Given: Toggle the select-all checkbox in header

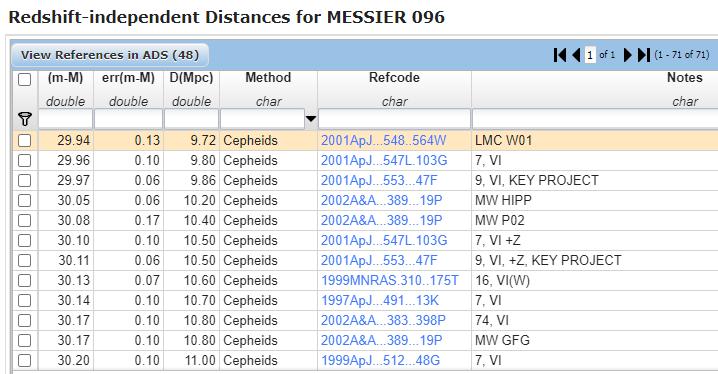Looking at the screenshot, I should click(24, 79).
